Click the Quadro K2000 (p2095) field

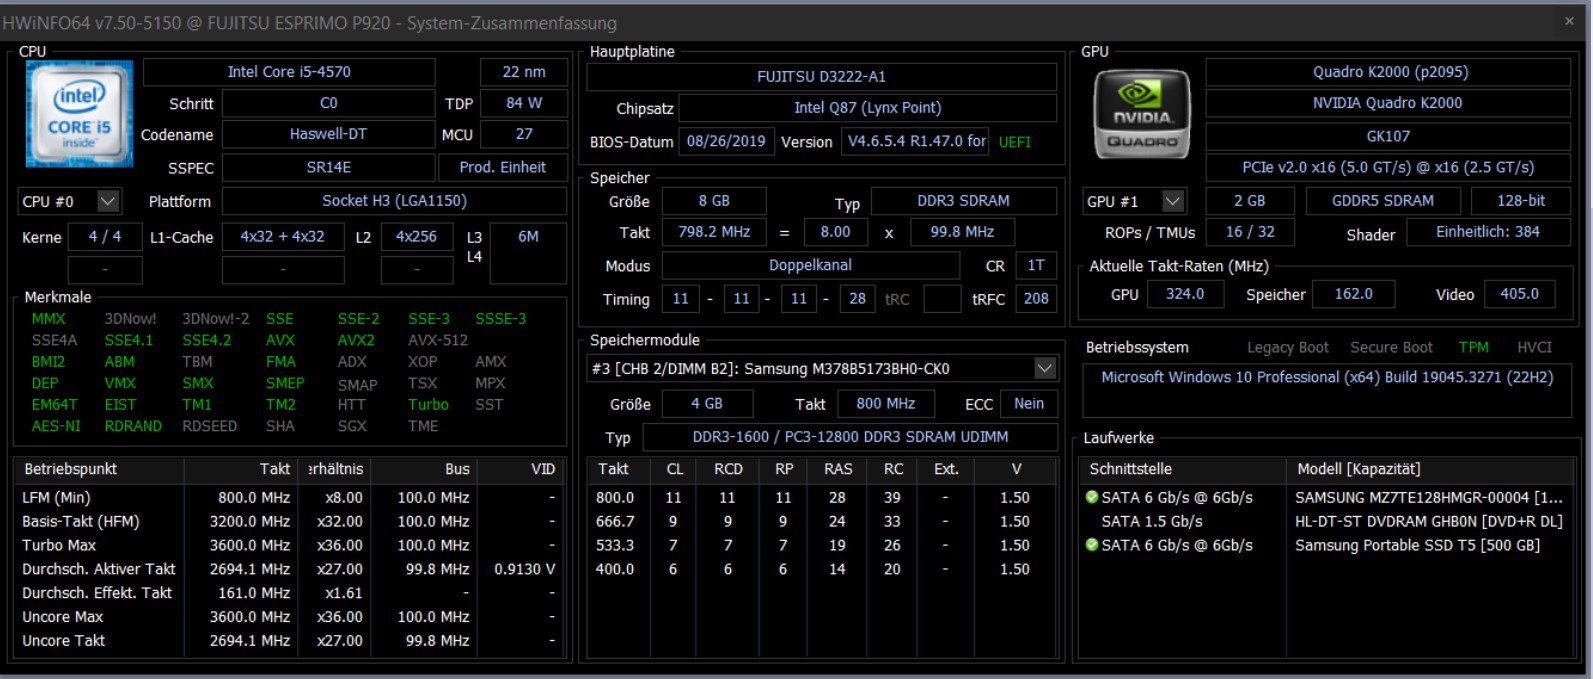tap(1390, 72)
